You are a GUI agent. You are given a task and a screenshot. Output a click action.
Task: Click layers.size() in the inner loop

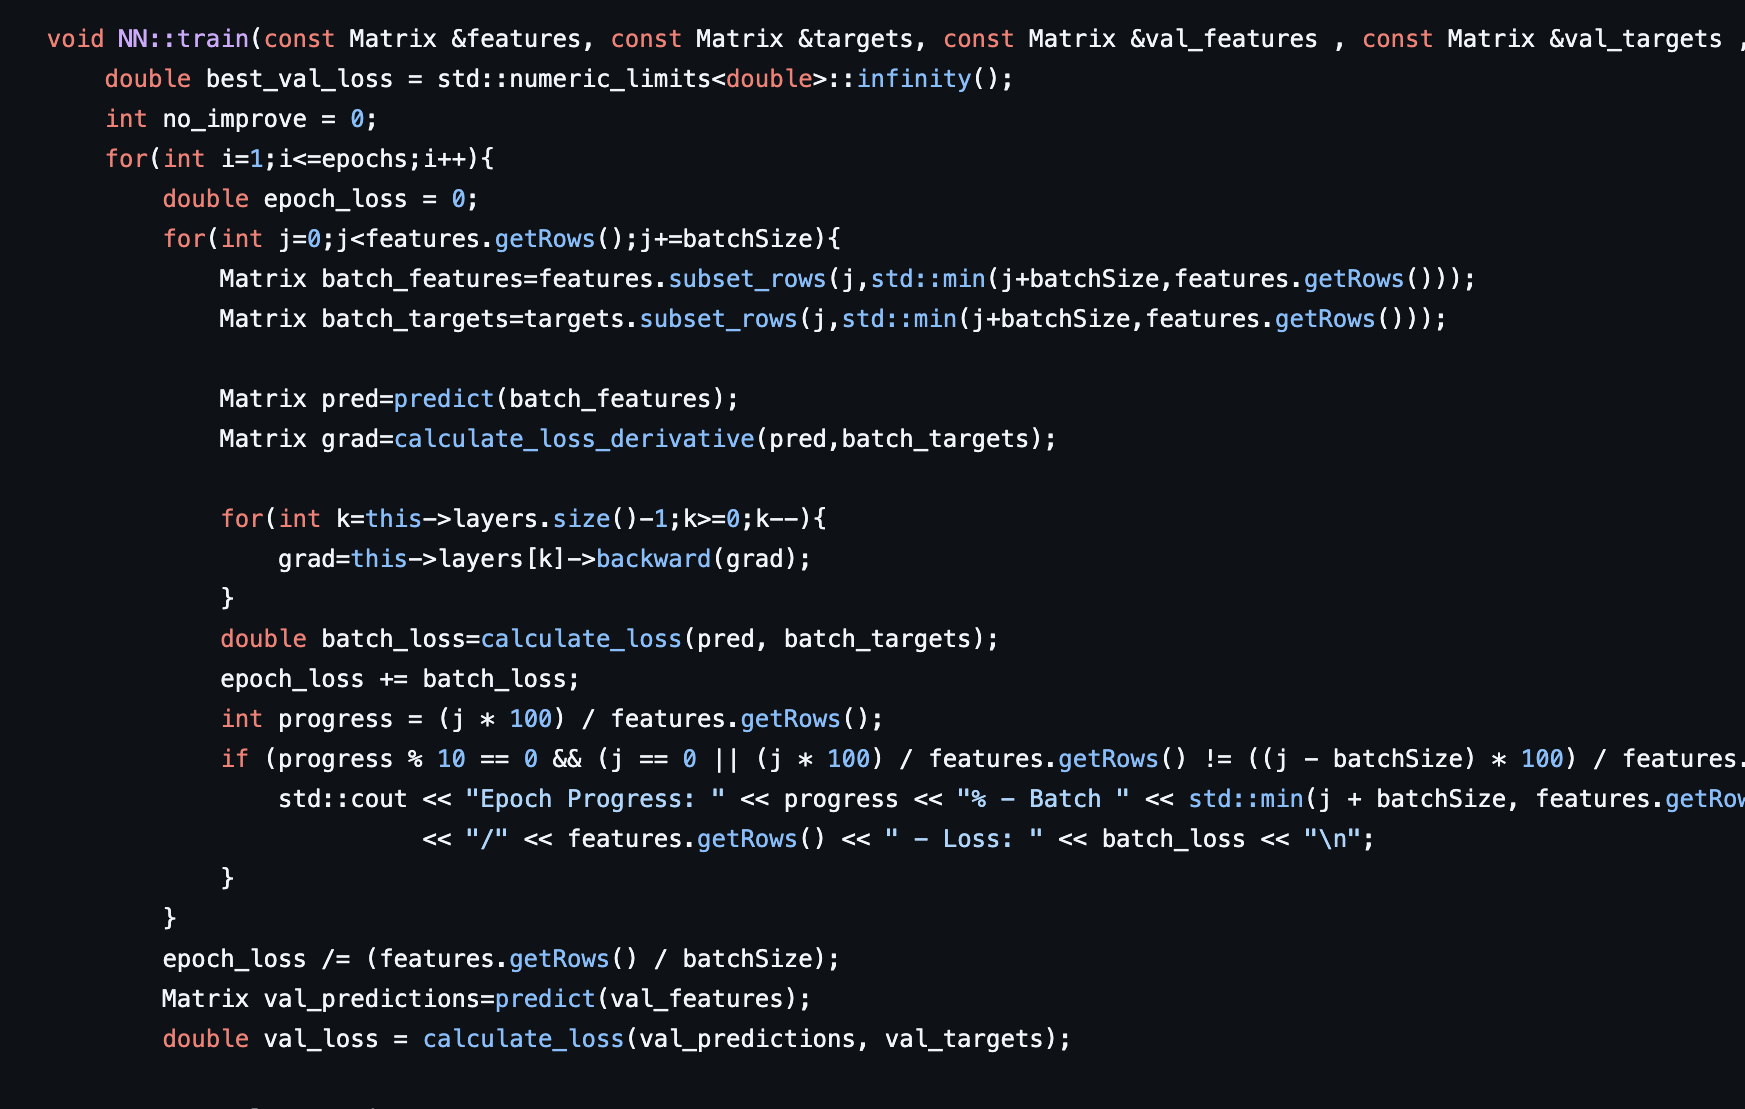pos(530,519)
